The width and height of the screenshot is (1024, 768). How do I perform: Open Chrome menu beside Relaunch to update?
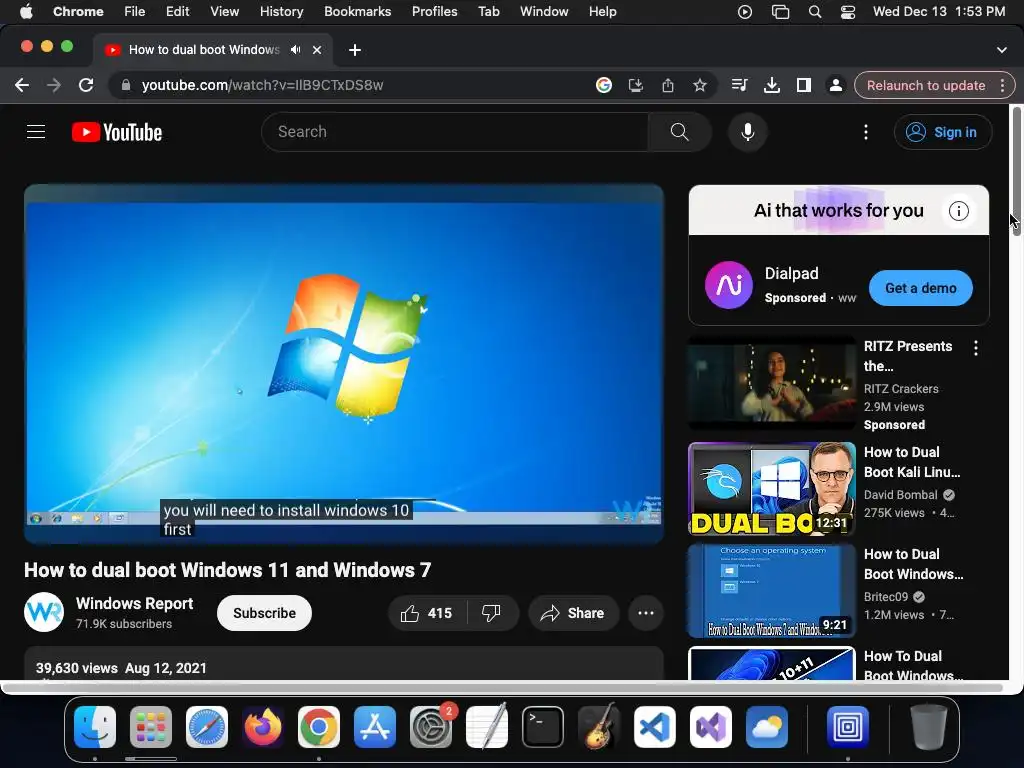[1002, 86]
